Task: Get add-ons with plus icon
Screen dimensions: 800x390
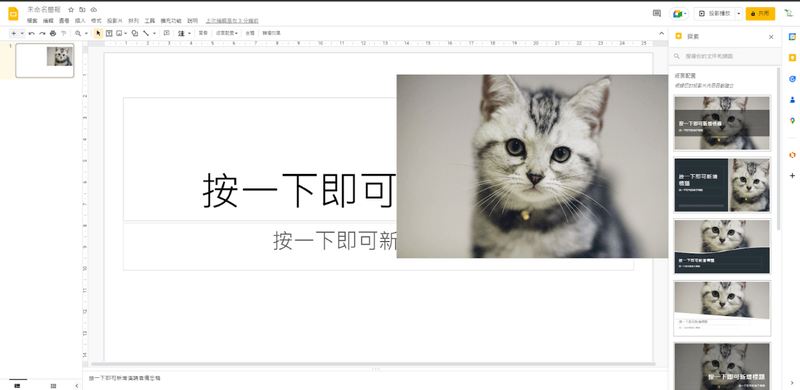Action: [x=792, y=176]
